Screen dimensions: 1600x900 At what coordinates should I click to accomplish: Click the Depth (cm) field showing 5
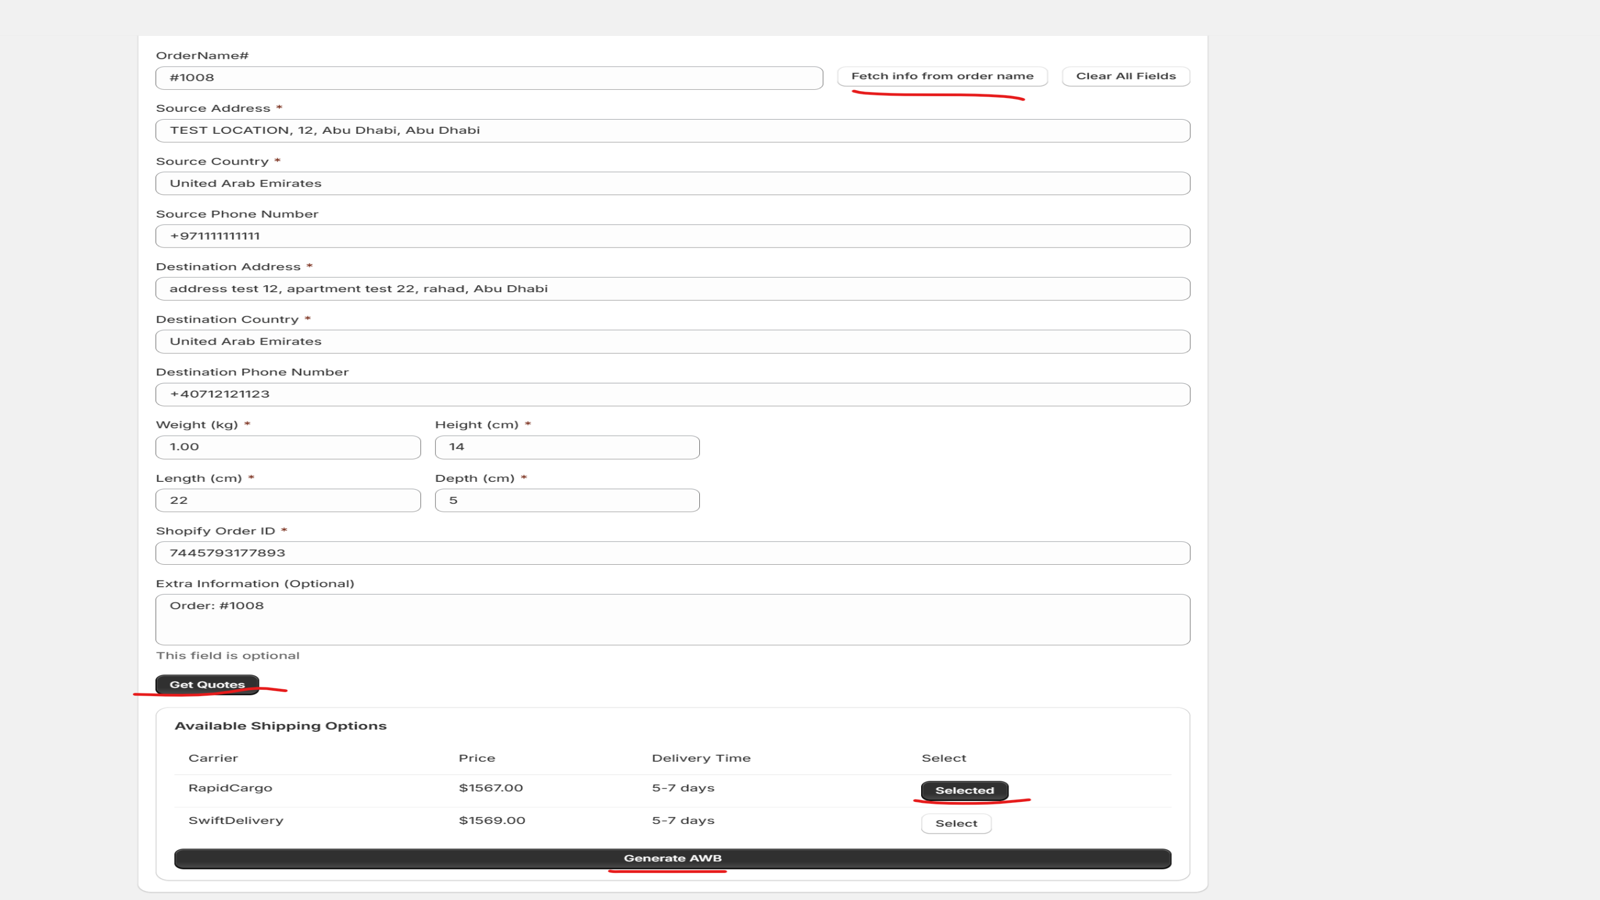[x=567, y=500]
